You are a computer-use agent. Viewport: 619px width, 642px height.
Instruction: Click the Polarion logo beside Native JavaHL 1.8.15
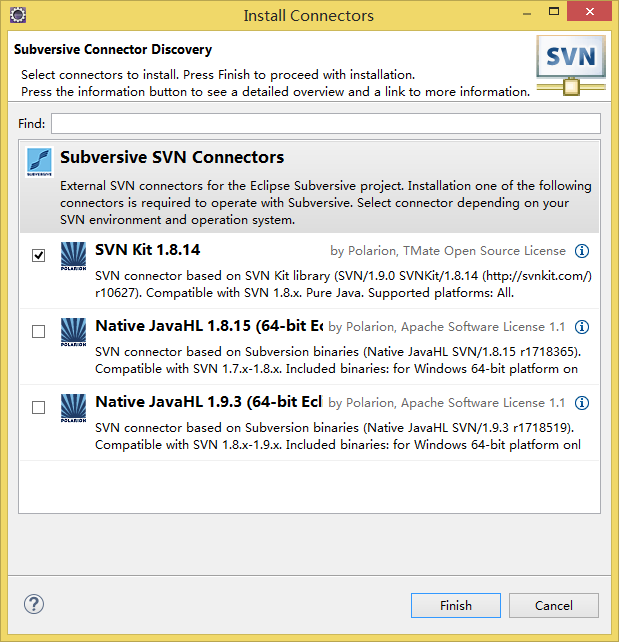click(x=73, y=332)
